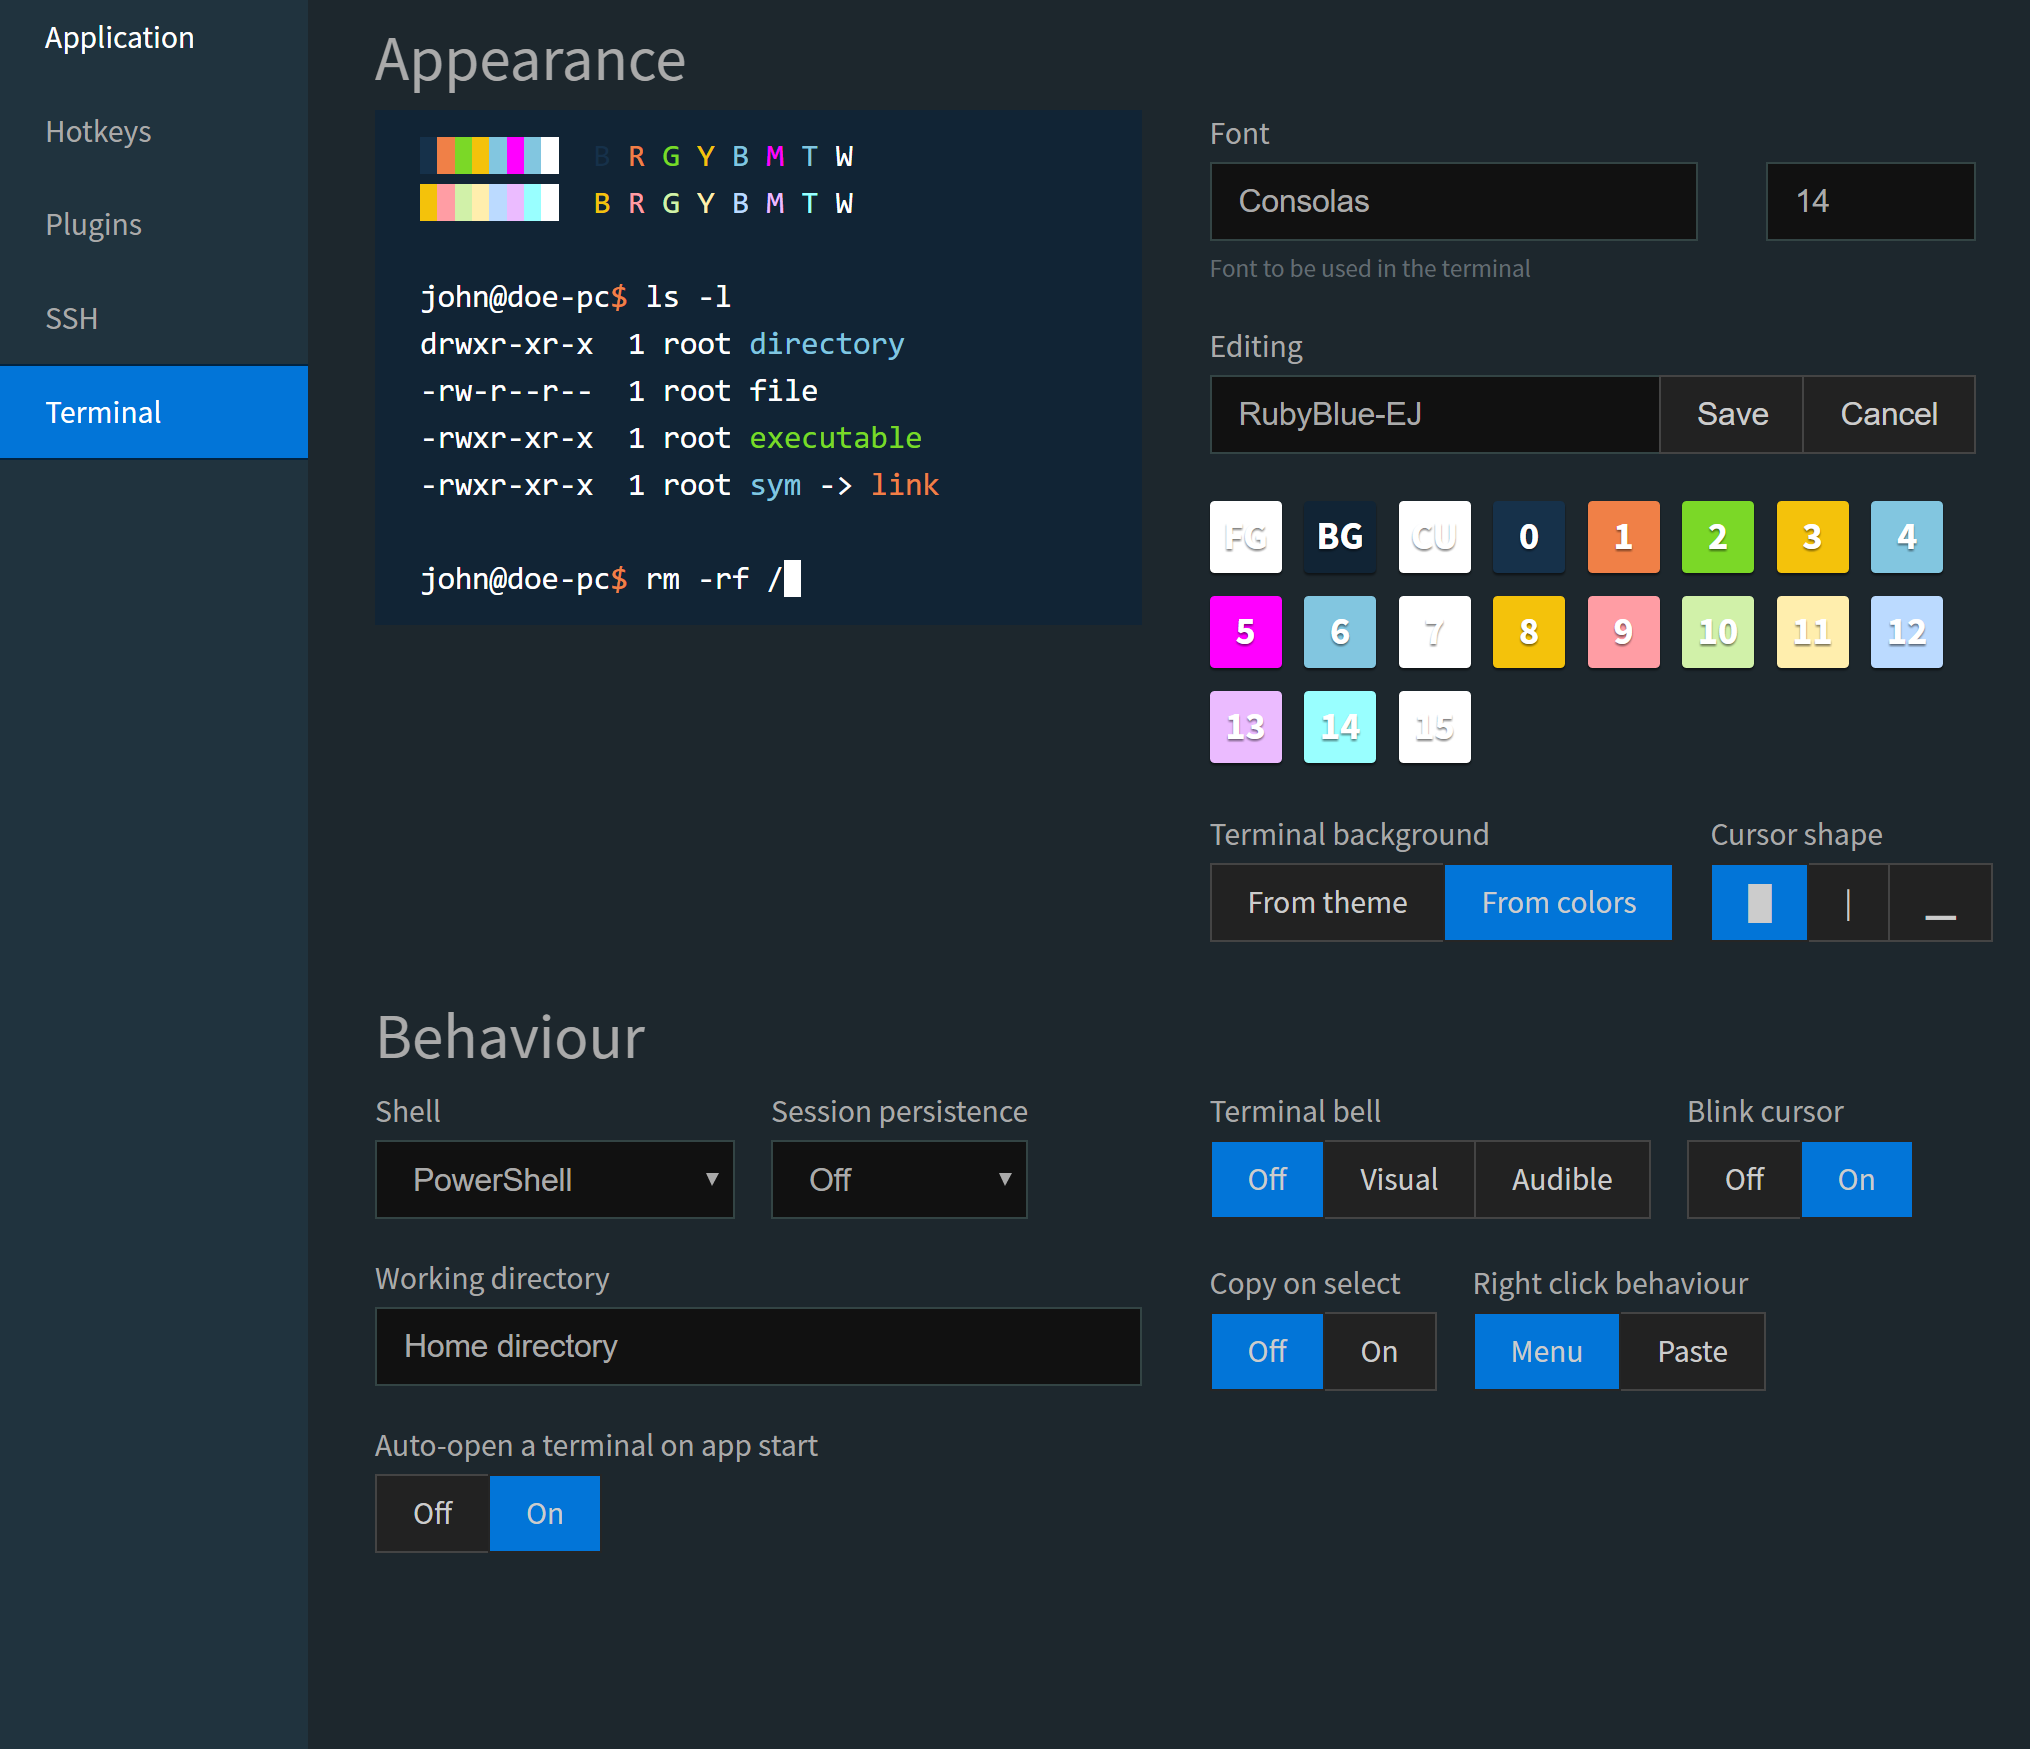Turn Copy on select Off

click(x=1267, y=1352)
